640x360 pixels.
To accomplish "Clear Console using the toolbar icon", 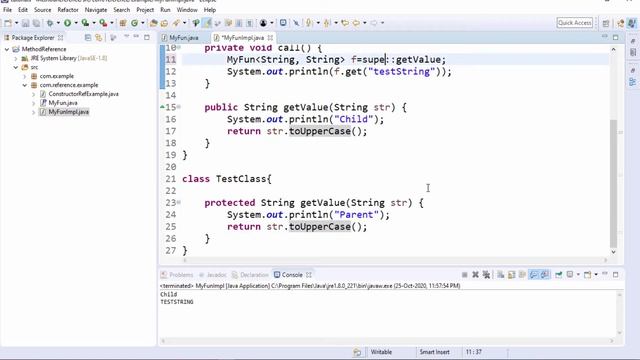I will [x=500, y=275].
